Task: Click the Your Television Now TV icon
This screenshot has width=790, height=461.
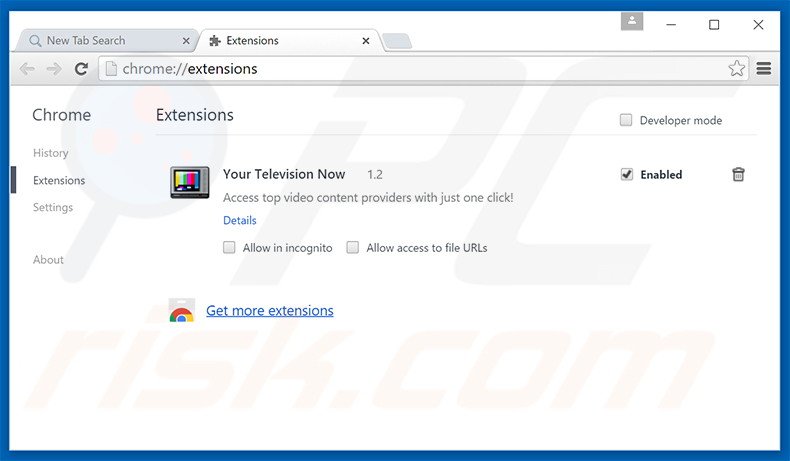Action: [189, 182]
